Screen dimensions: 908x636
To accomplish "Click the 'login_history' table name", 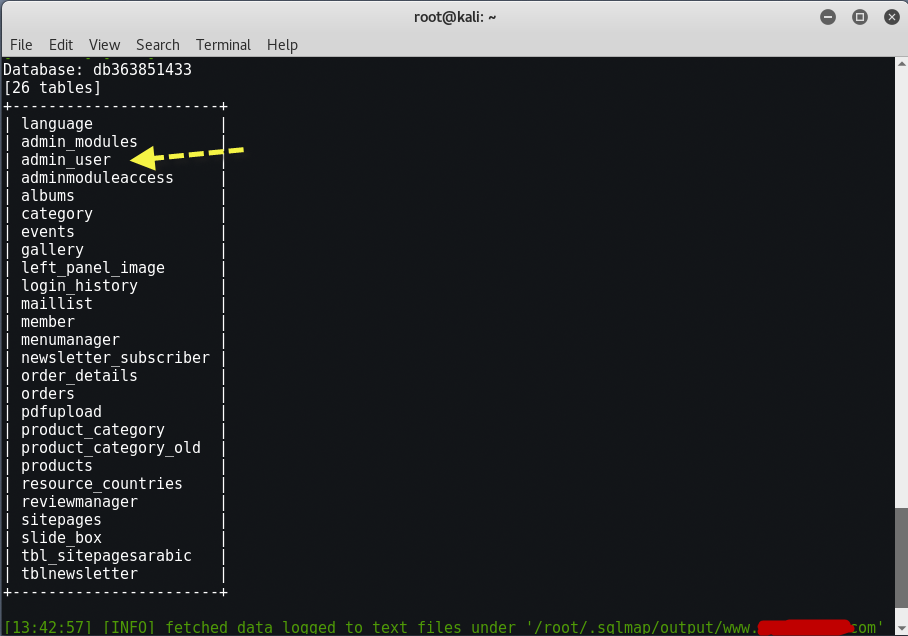I will [x=79, y=286].
